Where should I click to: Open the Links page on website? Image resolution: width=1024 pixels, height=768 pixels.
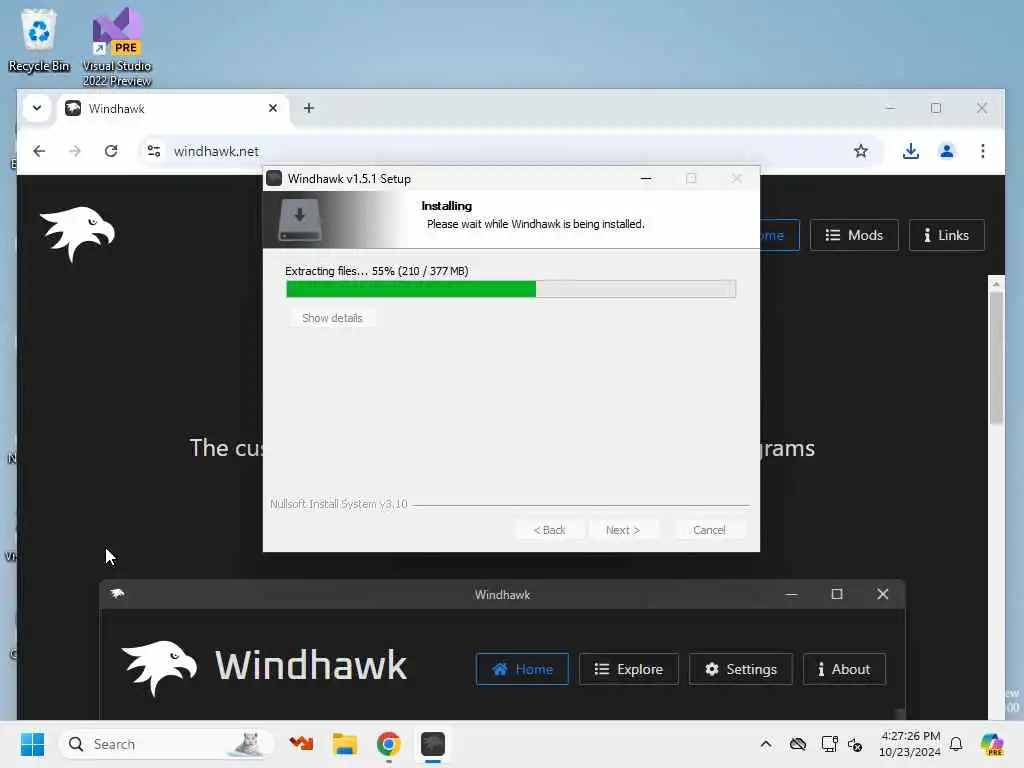click(x=946, y=235)
